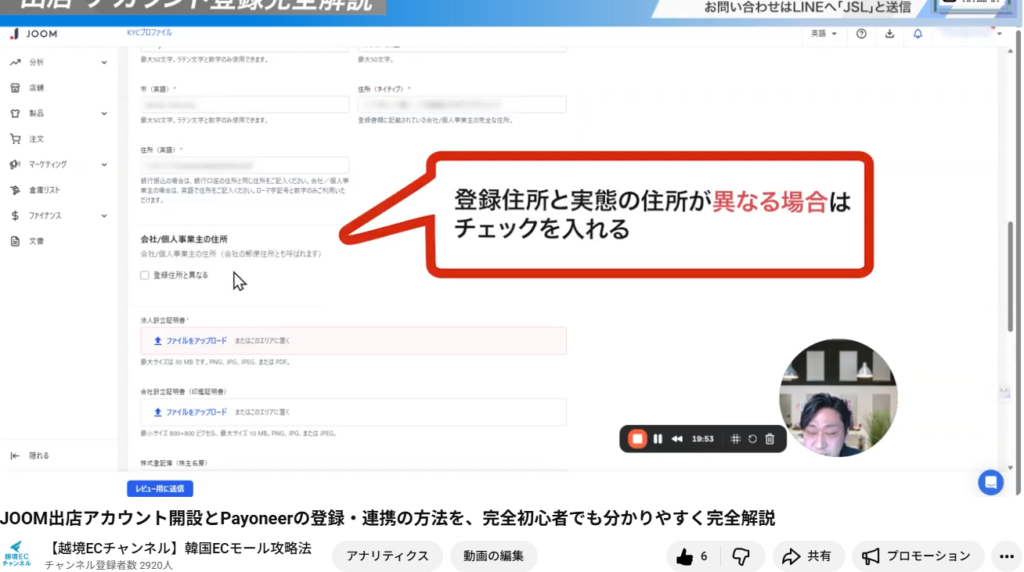Open the 英語 language dropdown
1024x572 pixels.
(x=824, y=34)
